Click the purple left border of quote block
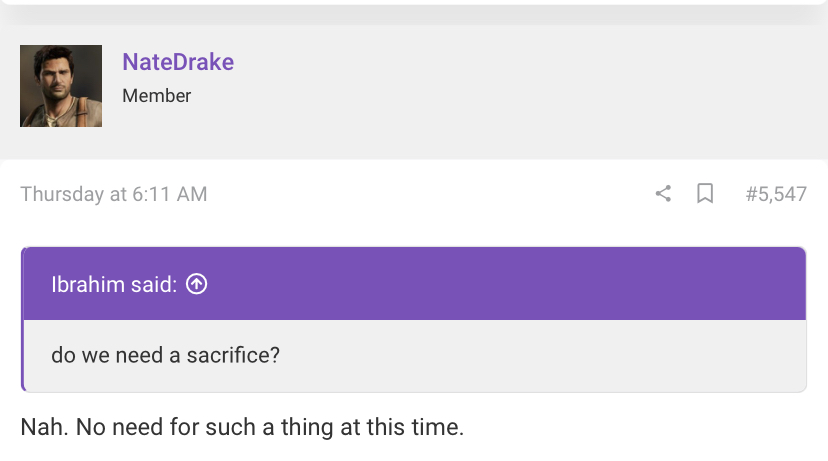 point(22,319)
